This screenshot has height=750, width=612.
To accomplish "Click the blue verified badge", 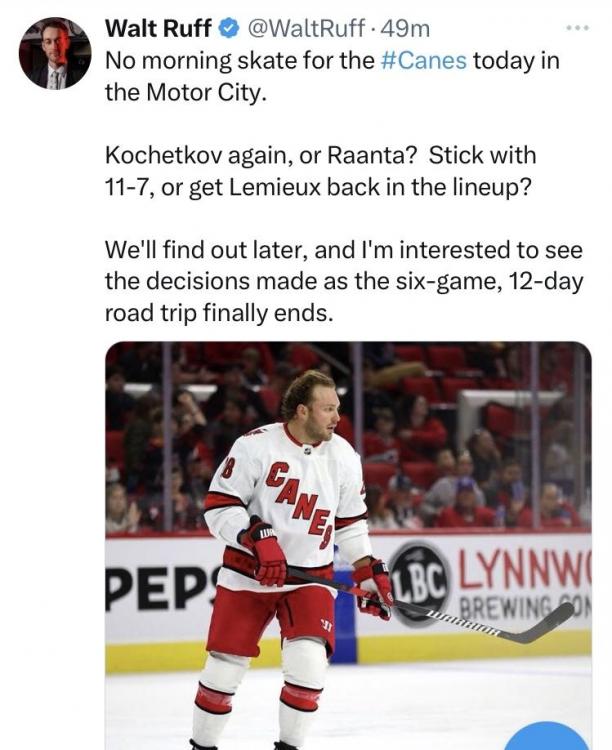I will coord(226,26).
